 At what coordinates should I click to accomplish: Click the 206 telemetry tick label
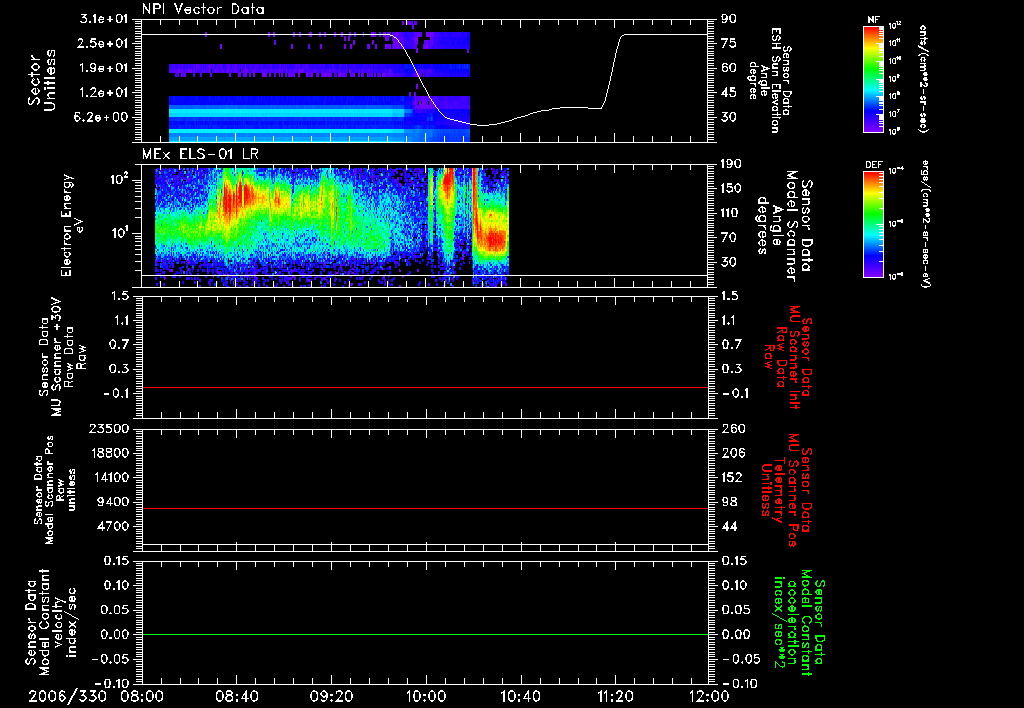732,453
